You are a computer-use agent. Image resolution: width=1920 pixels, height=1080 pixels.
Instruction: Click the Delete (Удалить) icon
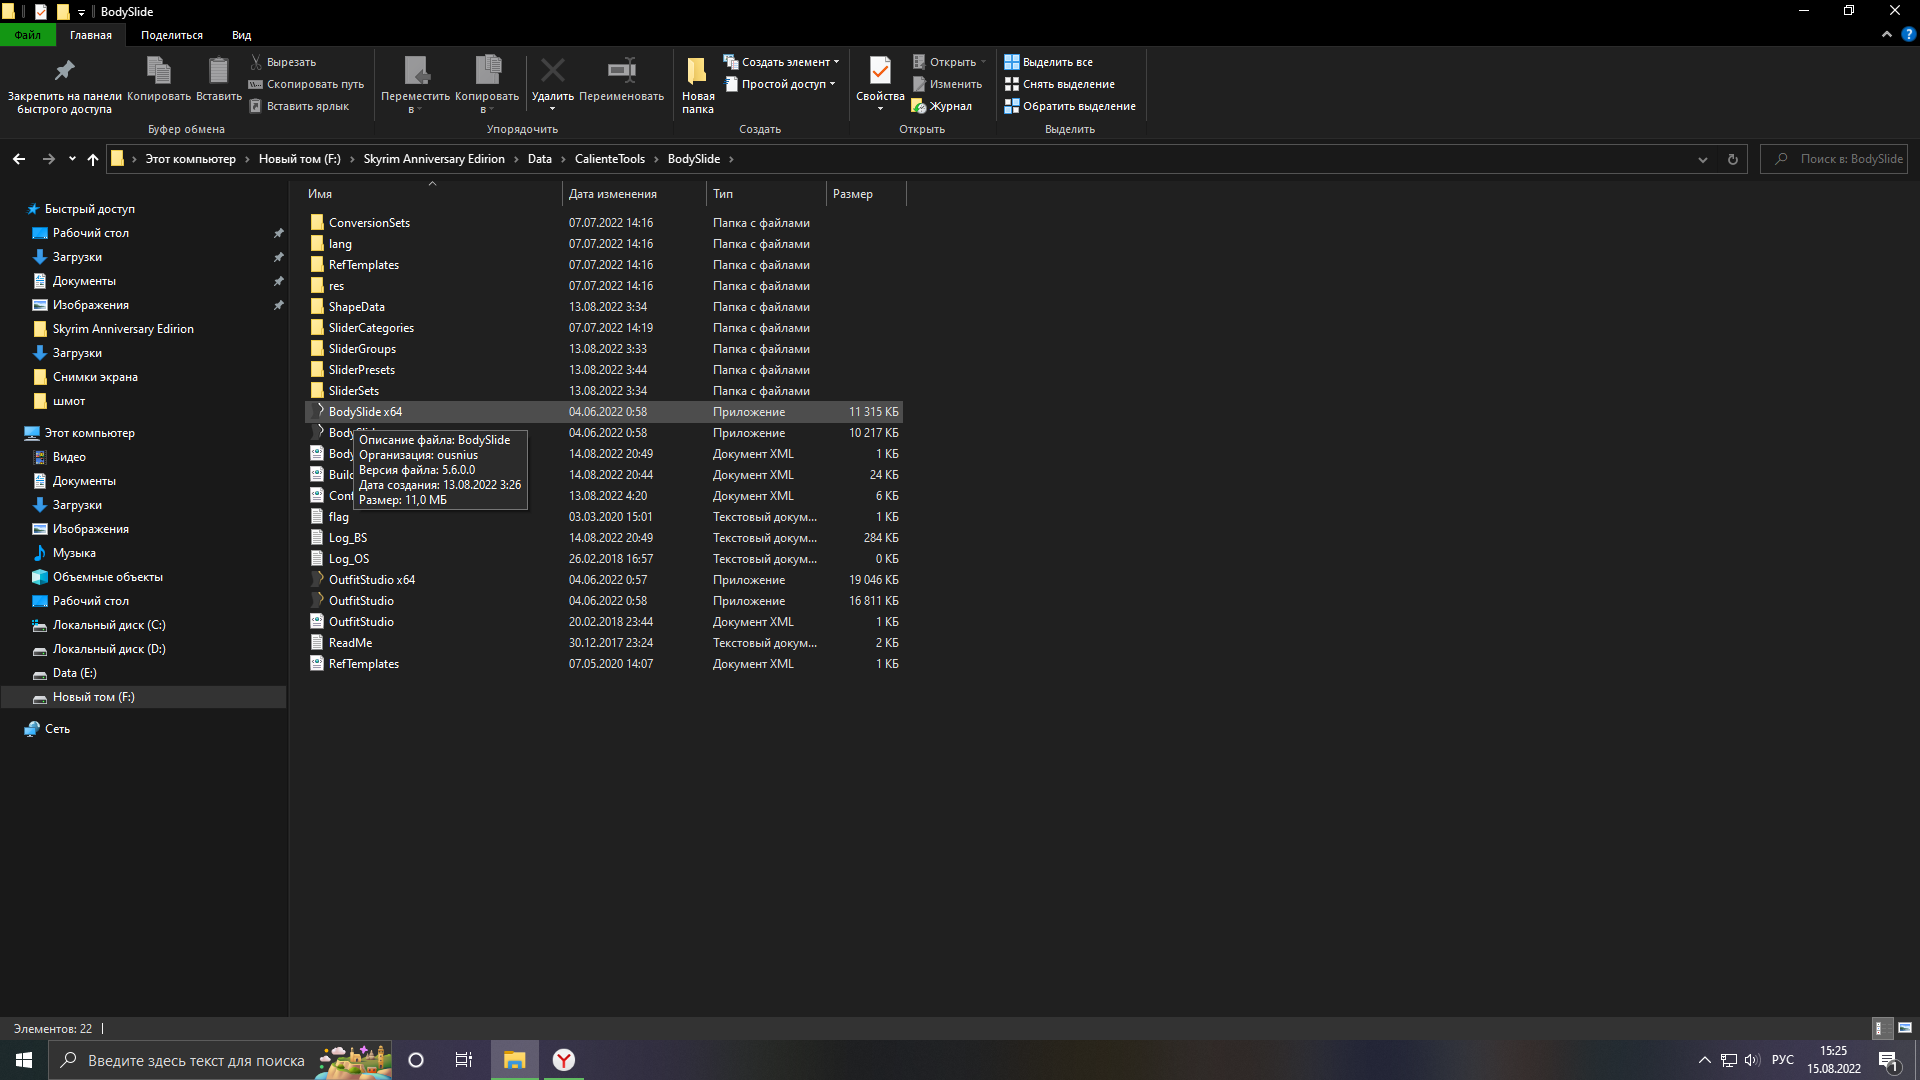click(x=552, y=71)
